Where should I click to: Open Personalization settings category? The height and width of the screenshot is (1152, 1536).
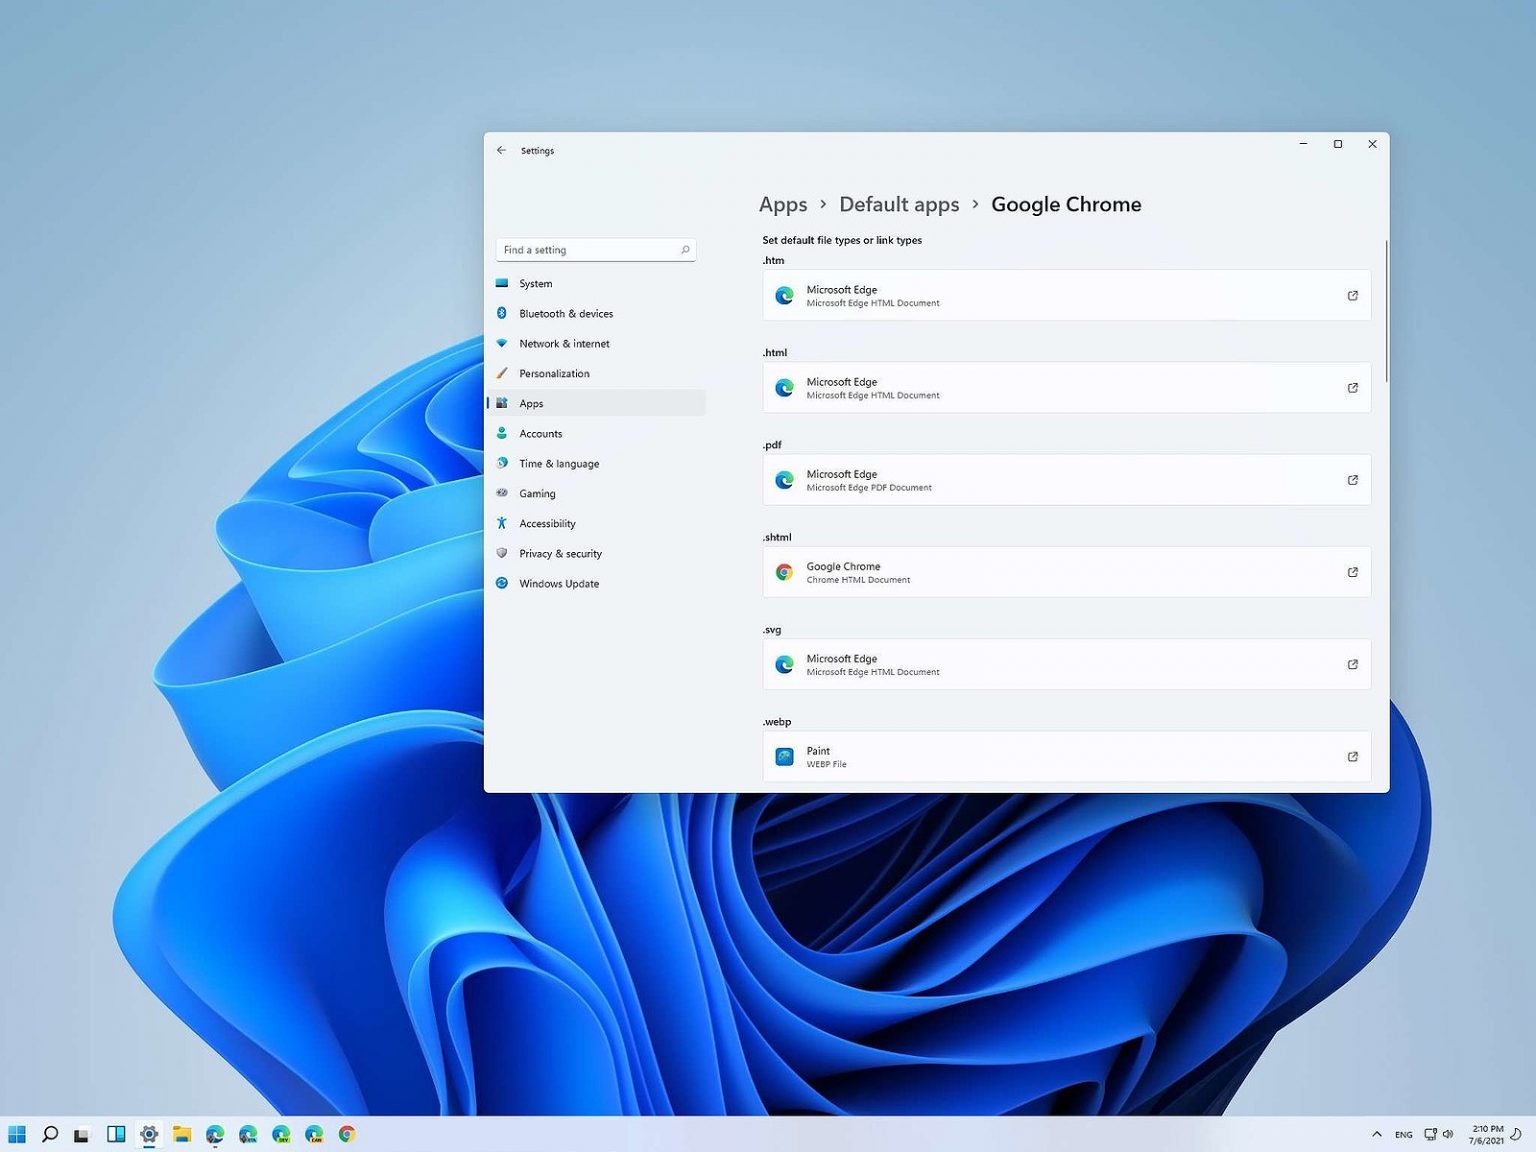554,374
